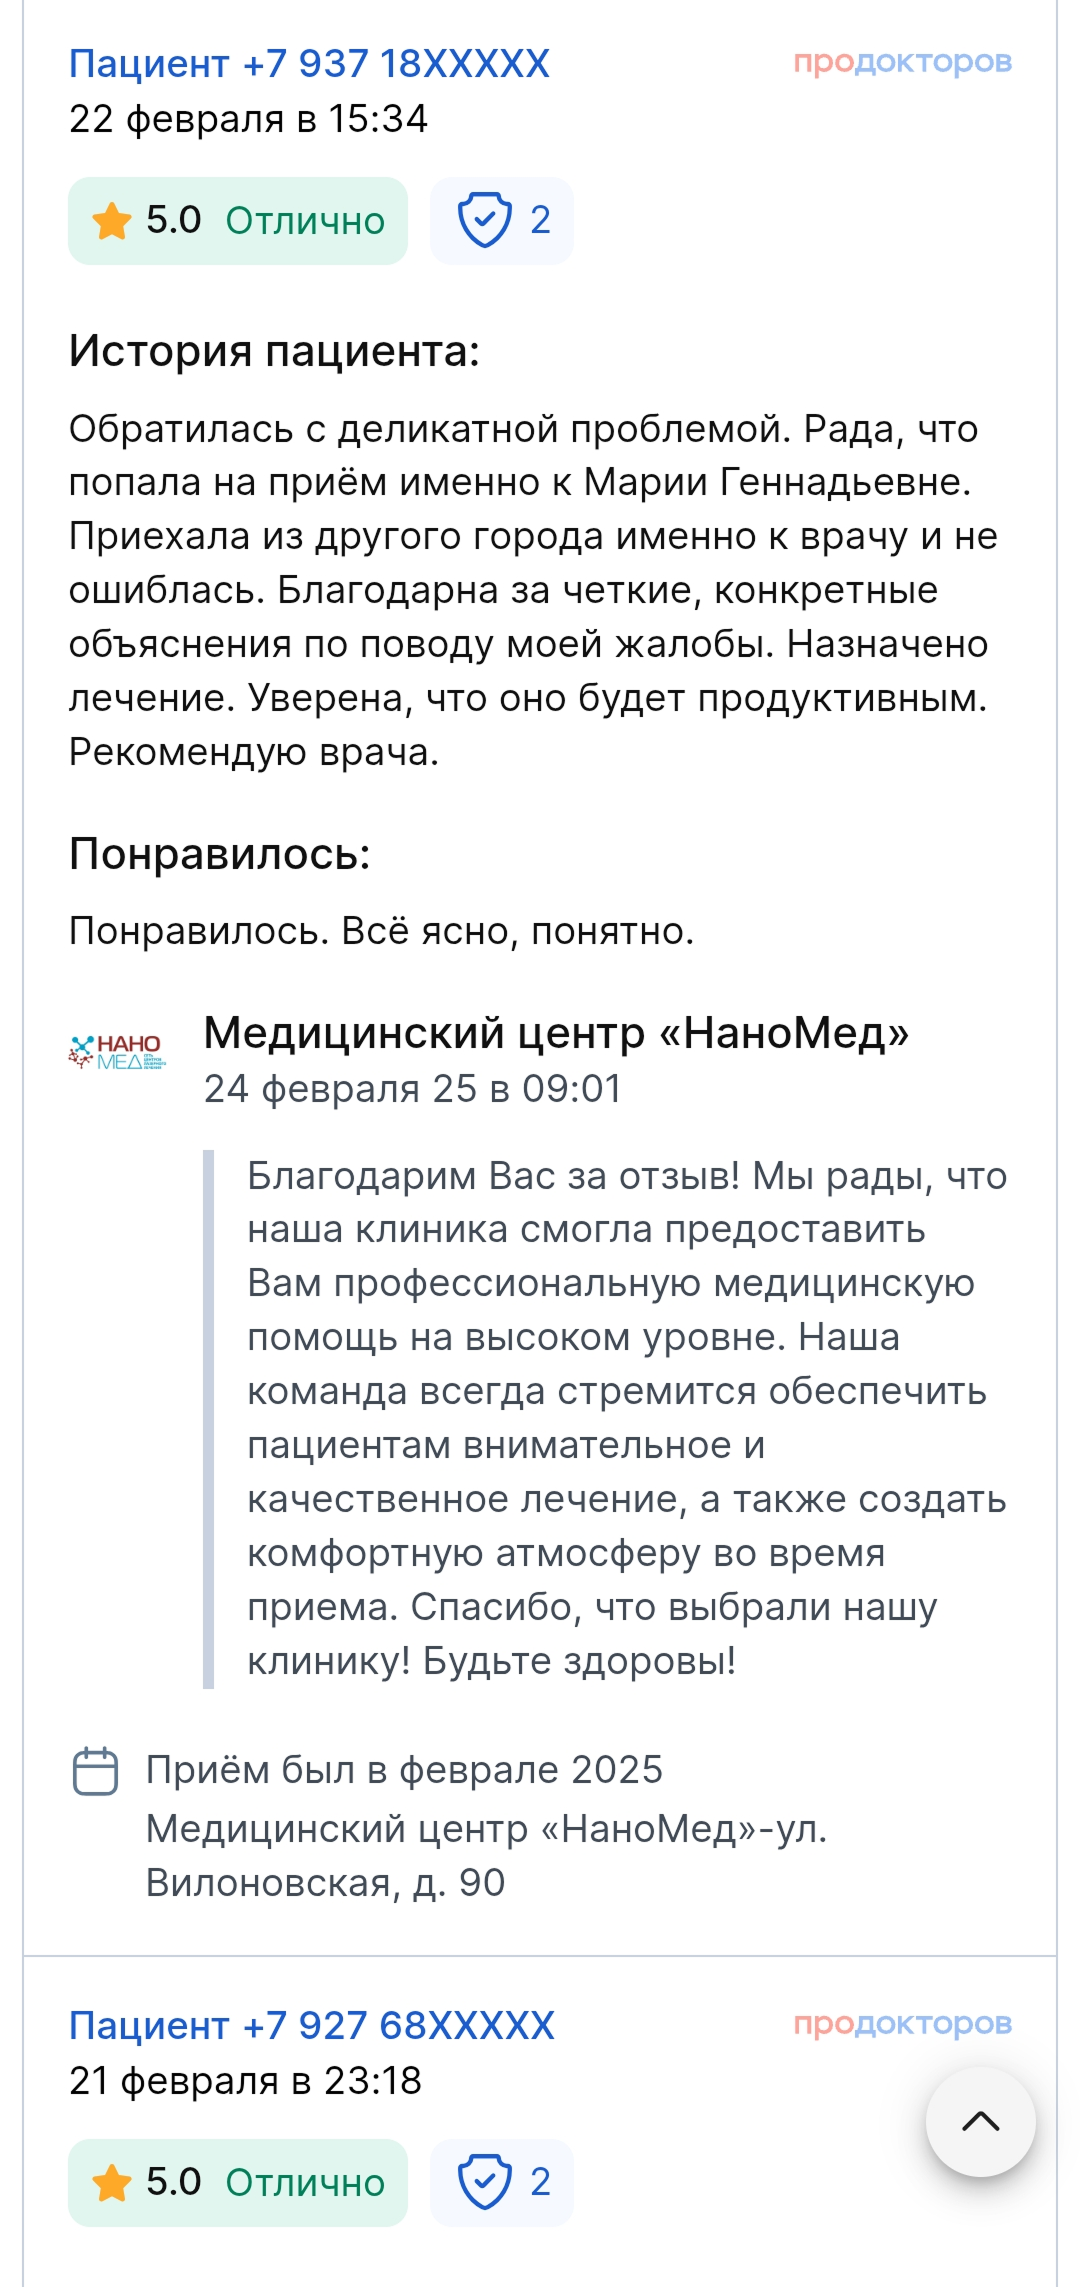The width and height of the screenshot is (1080, 2287).
Task: Open Медицинский центр «НаноМед» reply header
Action: (x=556, y=1033)
